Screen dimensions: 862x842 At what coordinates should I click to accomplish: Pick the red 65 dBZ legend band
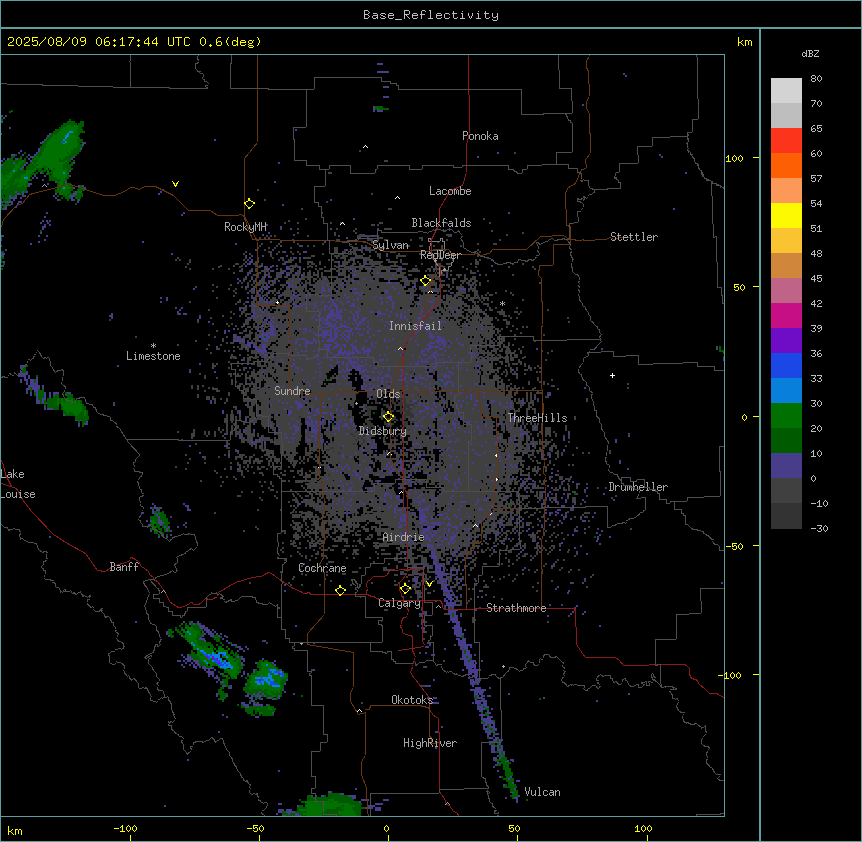[x=786, y=140]
